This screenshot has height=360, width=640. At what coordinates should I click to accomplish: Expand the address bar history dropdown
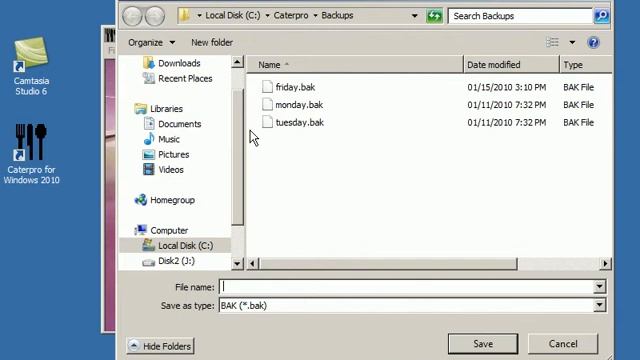(415, 16)
